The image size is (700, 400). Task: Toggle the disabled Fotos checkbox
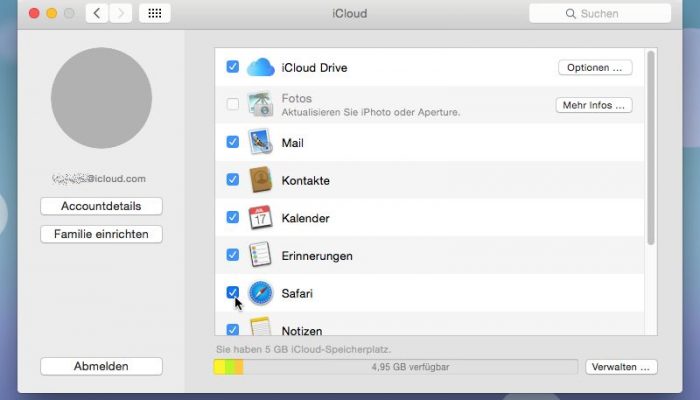pyautogui.click(x=233, y=104)
